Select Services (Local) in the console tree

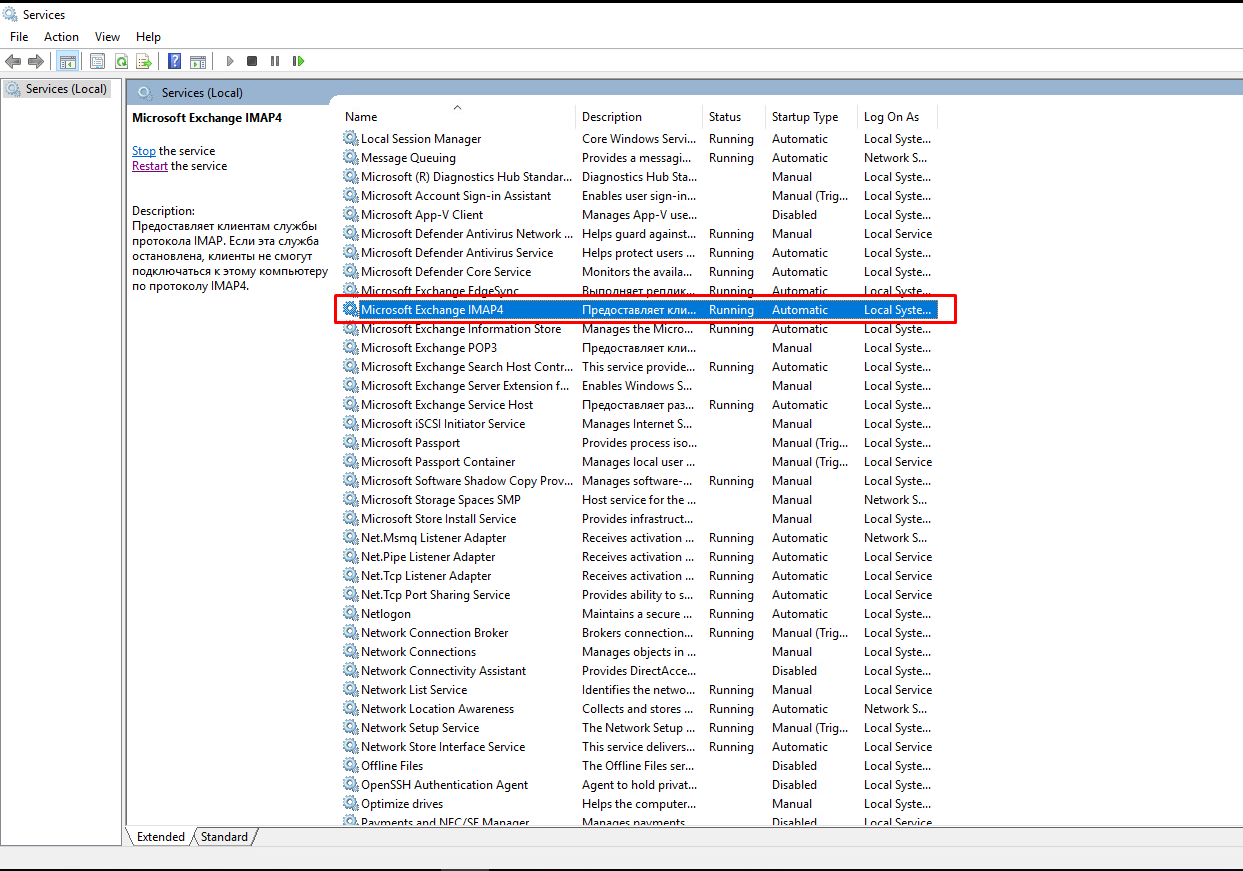click(66, 89)
